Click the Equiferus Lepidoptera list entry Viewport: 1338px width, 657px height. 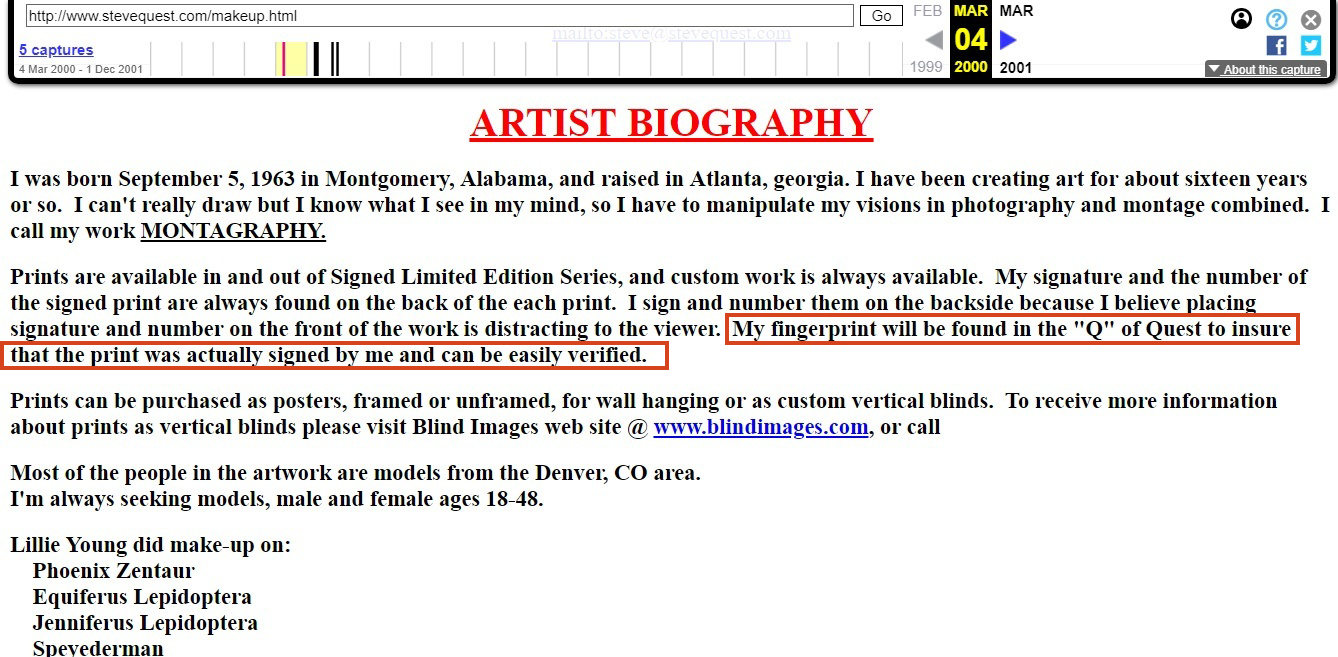[142, 597]
